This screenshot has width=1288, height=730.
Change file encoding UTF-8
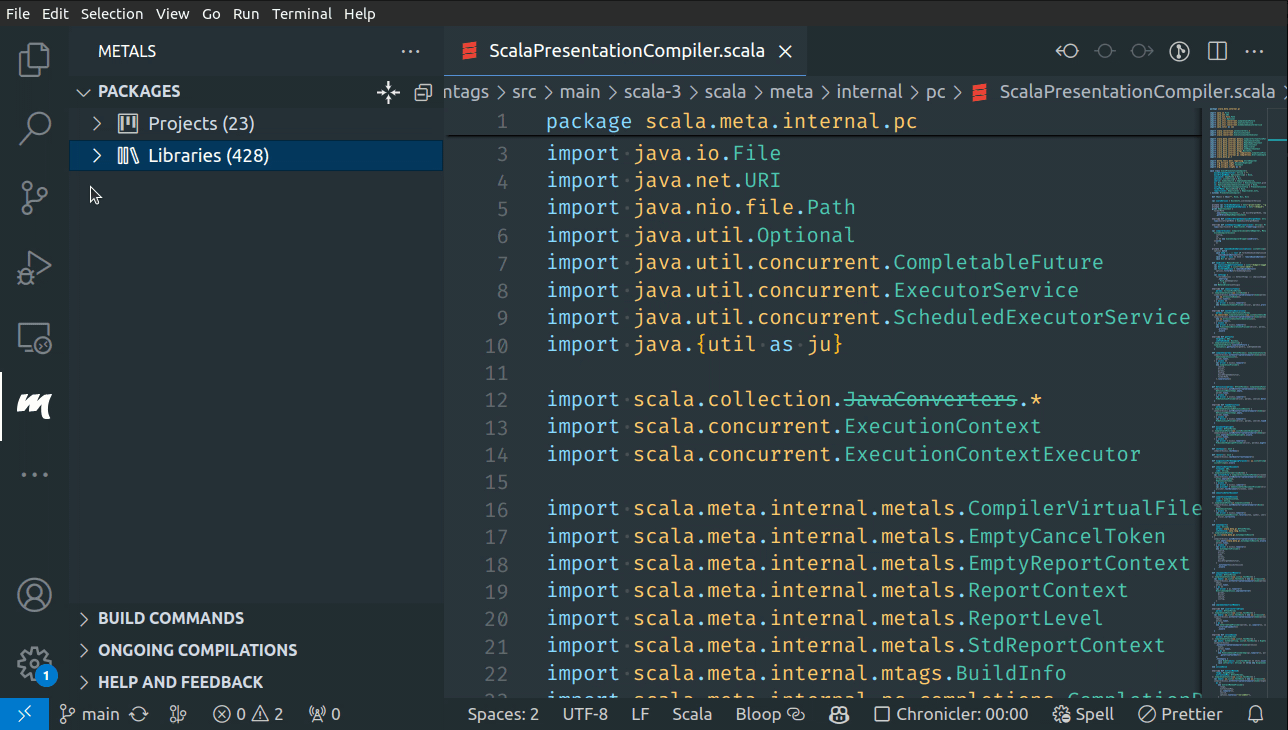tap(585, 714)
